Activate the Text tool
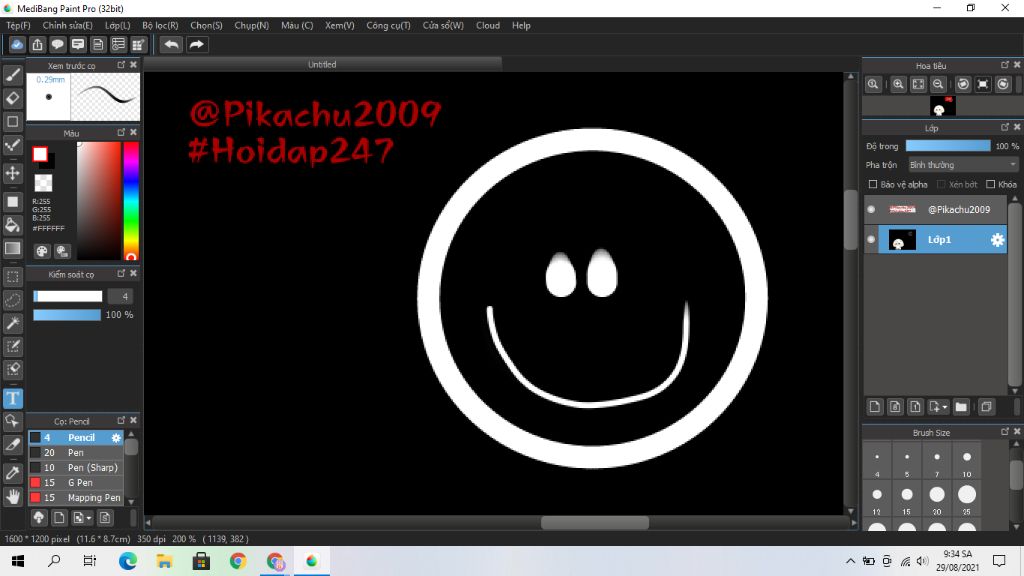The width and height of the screenshot is (1024, 576). (12, 398)
